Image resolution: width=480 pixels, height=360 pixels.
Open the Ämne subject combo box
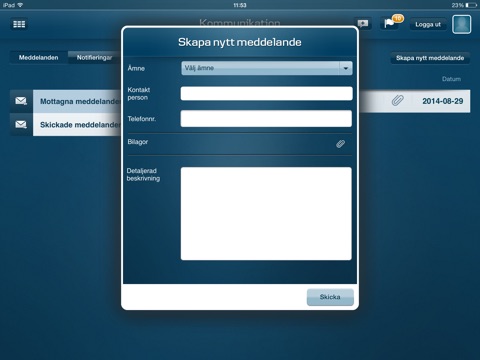(267, 68)
